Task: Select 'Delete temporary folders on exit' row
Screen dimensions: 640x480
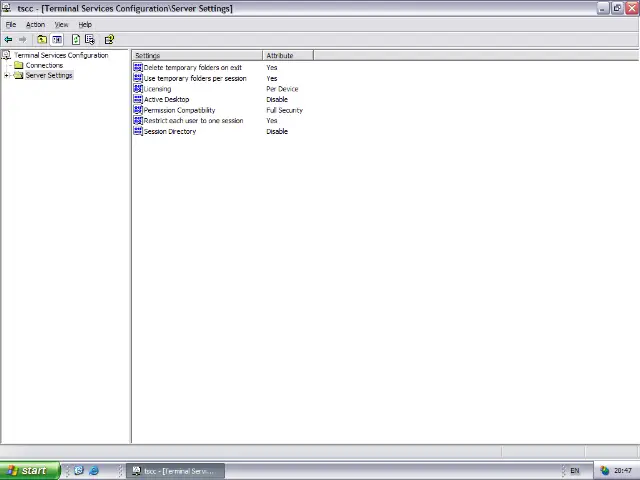Action: 193,67
